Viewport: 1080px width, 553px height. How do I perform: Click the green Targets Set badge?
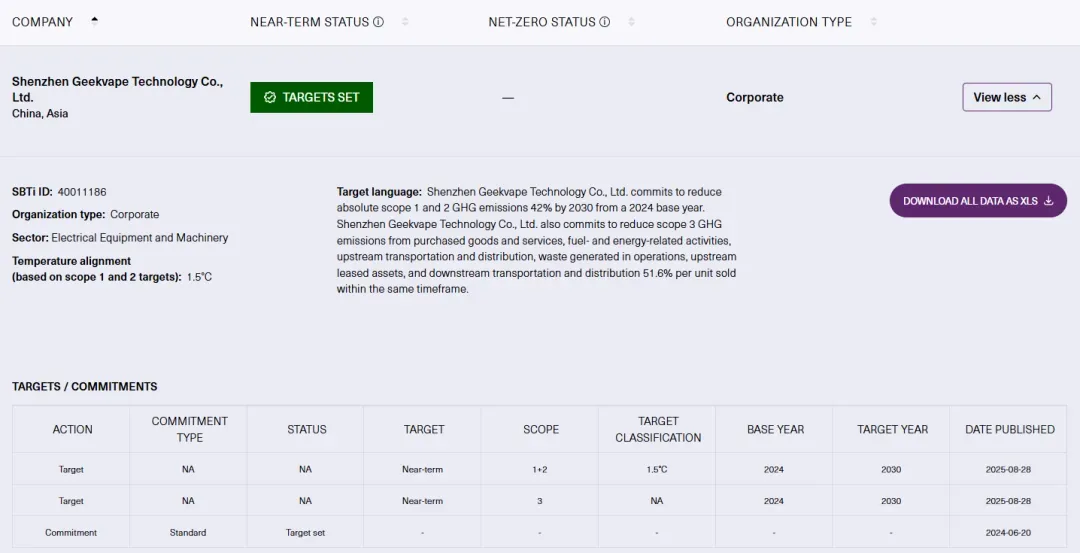pos(311,97)
